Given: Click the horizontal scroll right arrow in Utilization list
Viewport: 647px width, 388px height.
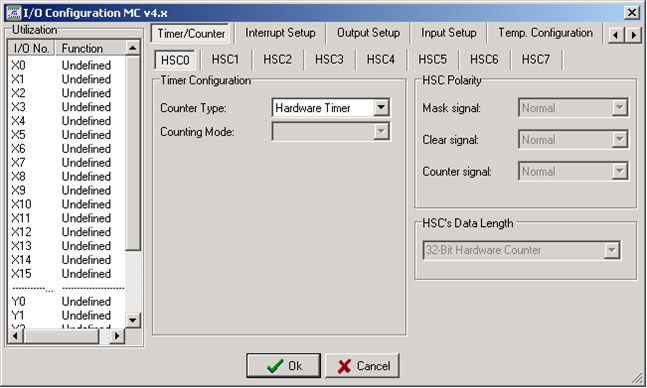Looking at the screenshot, I should pyautogui.click(x=117, y=336).
